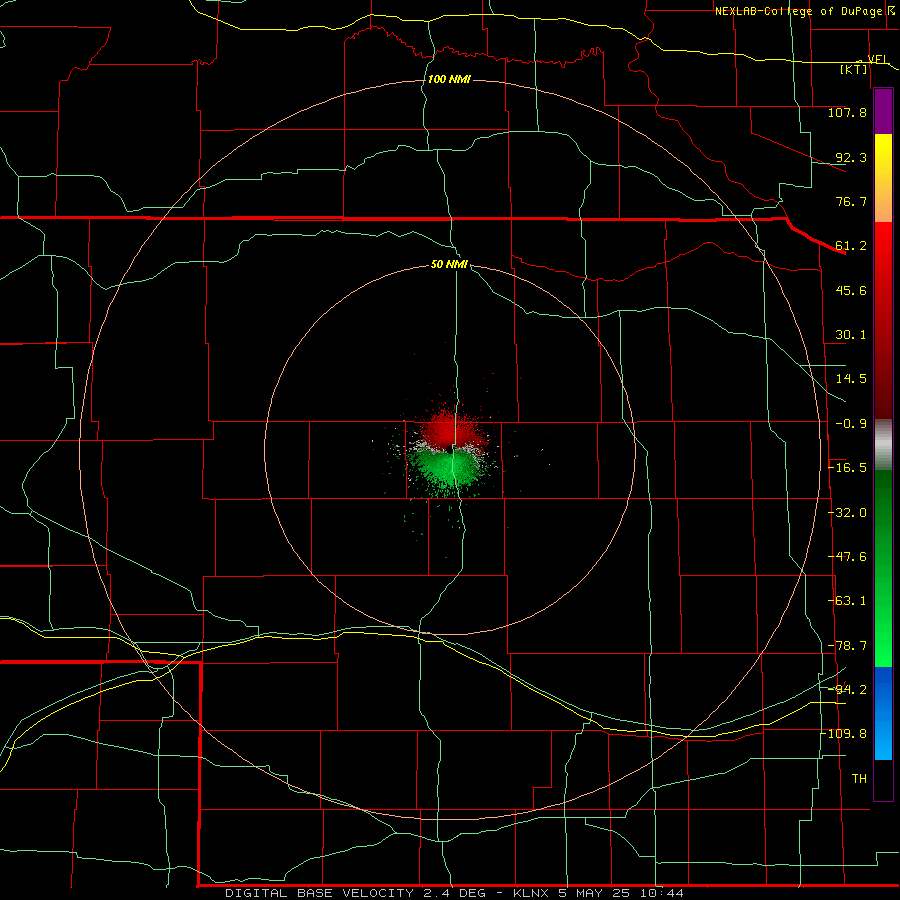900x900 pixels.
Task: Click the 50 NMI range ring label
Action: tap(449, 264)
